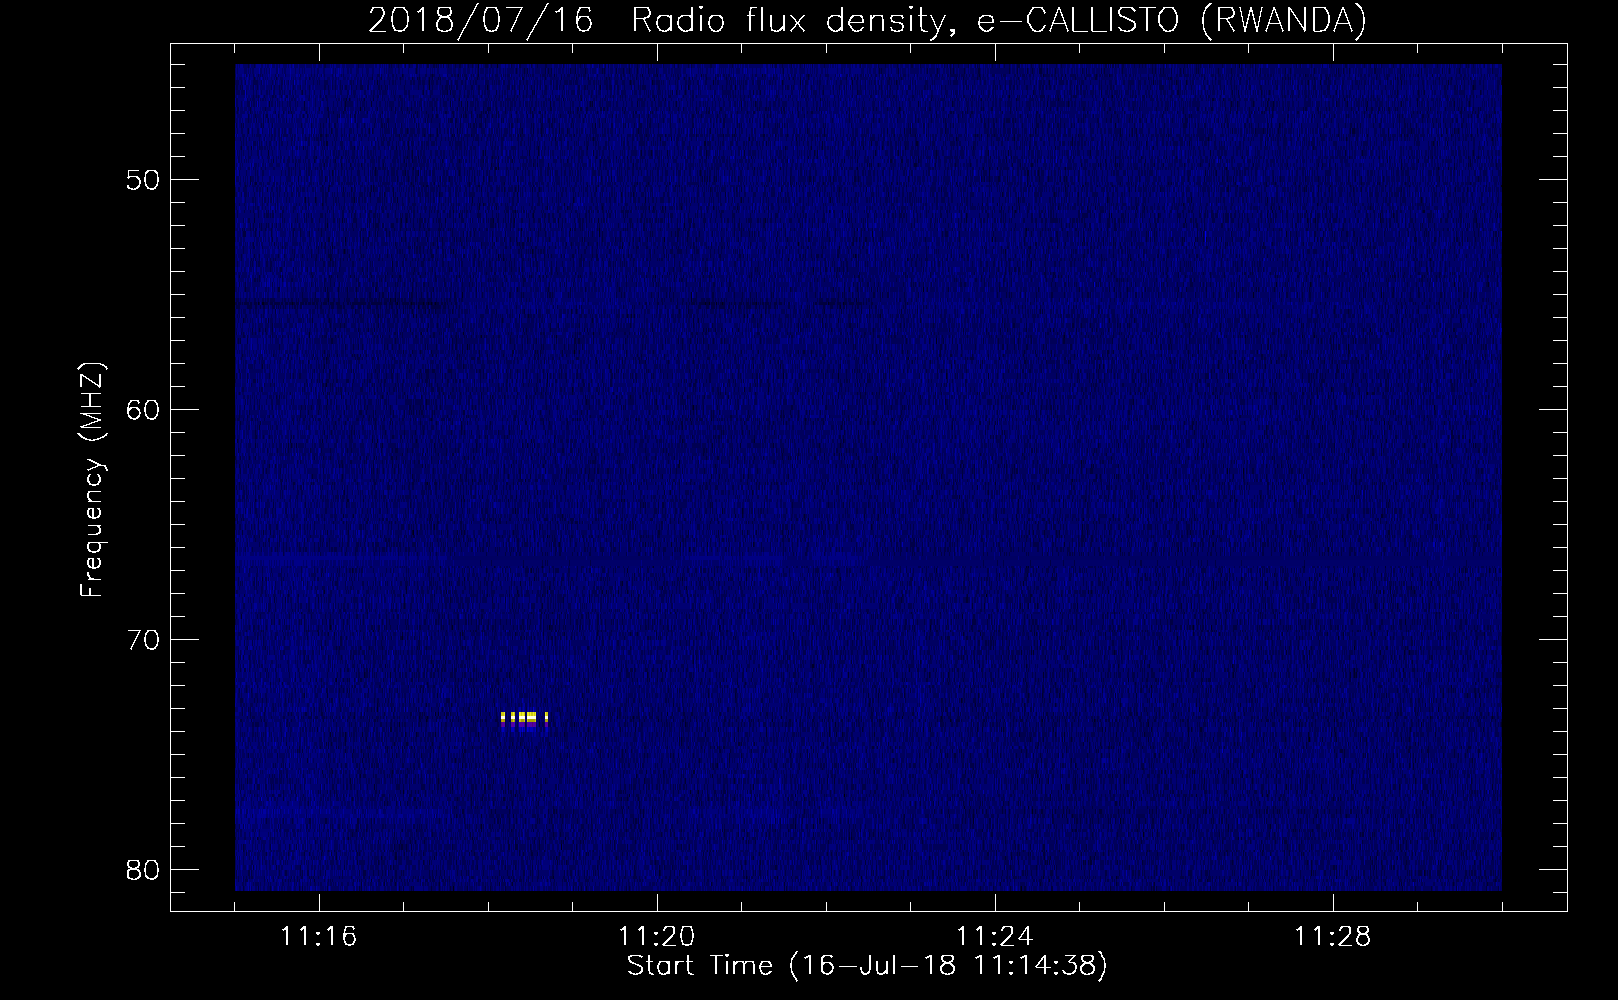Click the bright yellow burst near 73 MHz
1618x1000 pixels.
[x=524, y=718]
